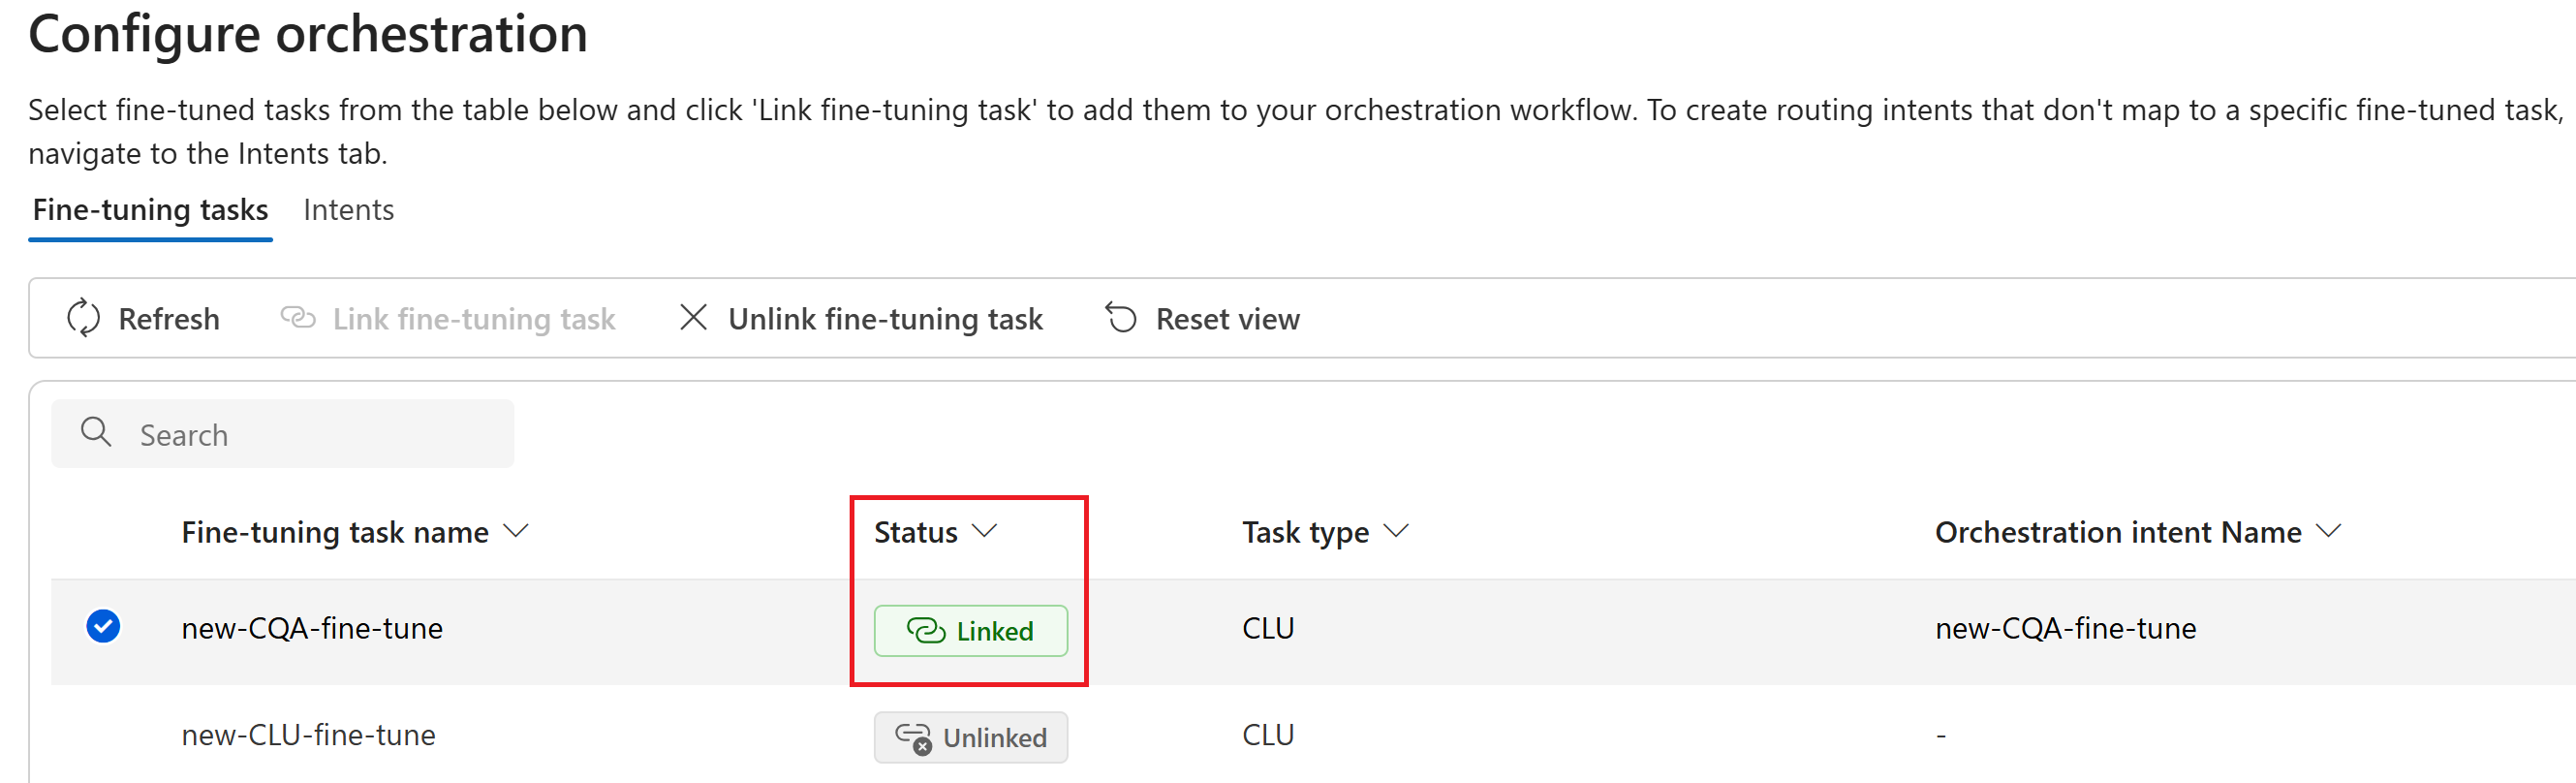This screenshot has height=783, width=2576.
Task: Open the Task type column dropdown chevron
Action: 1396,531
